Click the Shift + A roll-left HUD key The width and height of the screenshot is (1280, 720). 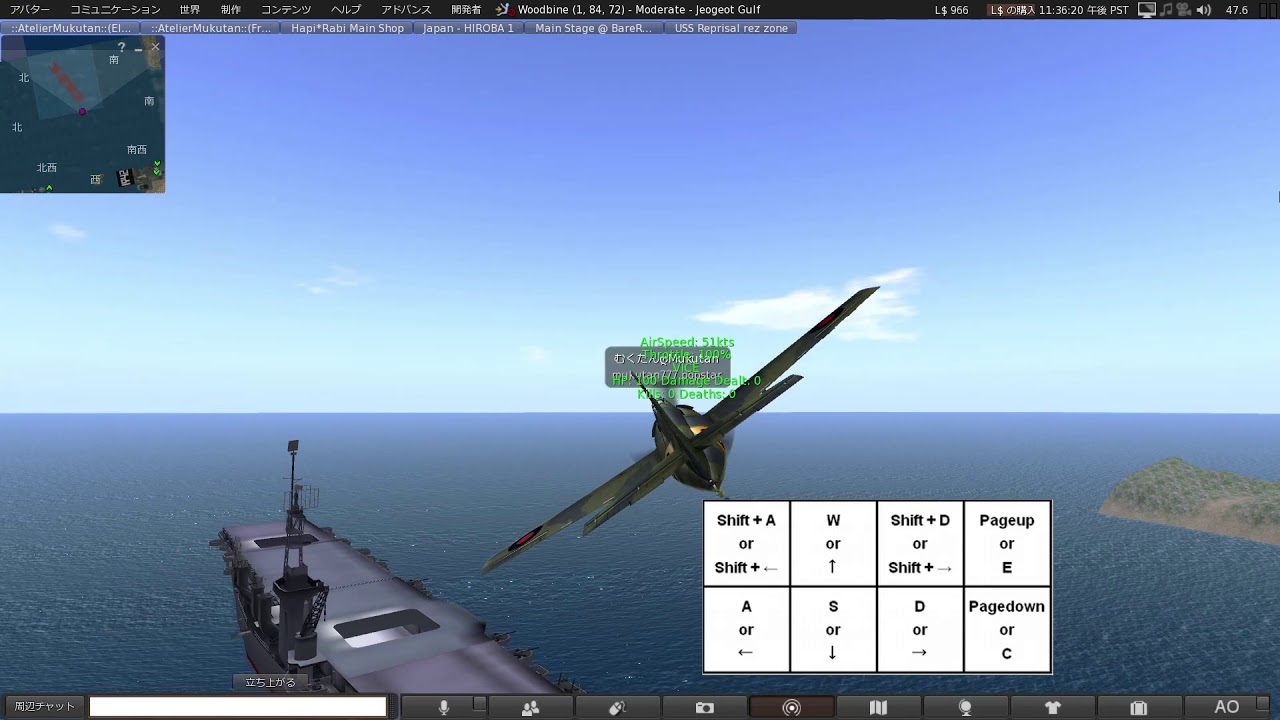(746, 544)
